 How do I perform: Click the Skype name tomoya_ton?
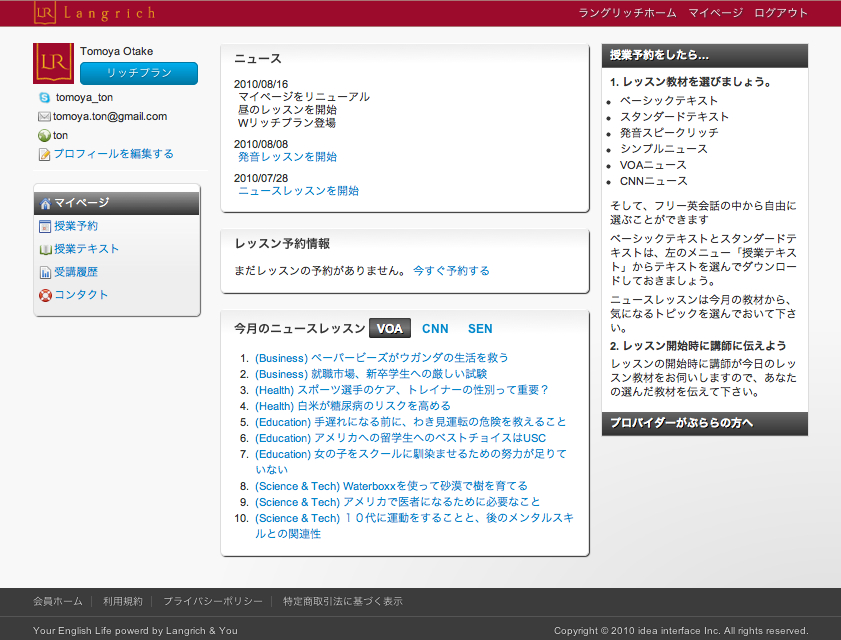pyautogui.click(x=84, y=98)
